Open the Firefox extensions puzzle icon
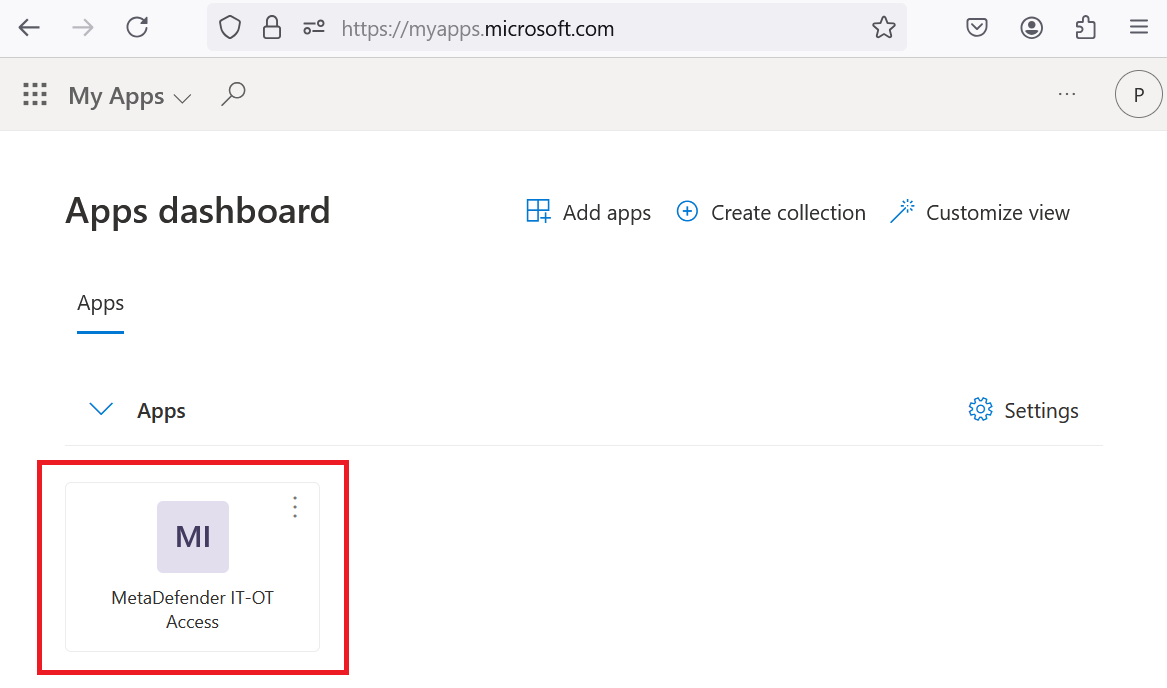This screenshot has height=688, width=1167. 1086,28
